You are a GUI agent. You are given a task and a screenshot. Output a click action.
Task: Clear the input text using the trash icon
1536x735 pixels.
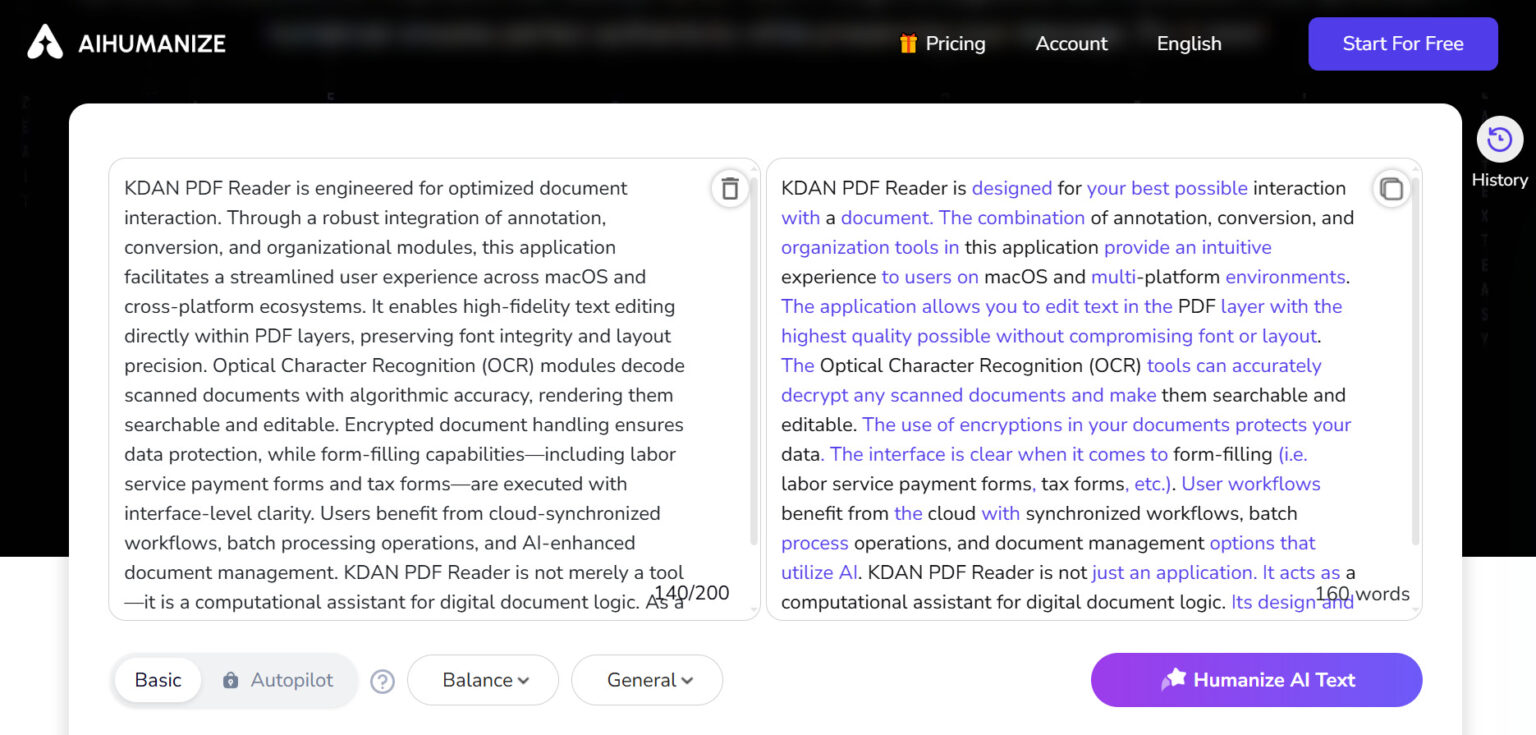coord(729,188)
